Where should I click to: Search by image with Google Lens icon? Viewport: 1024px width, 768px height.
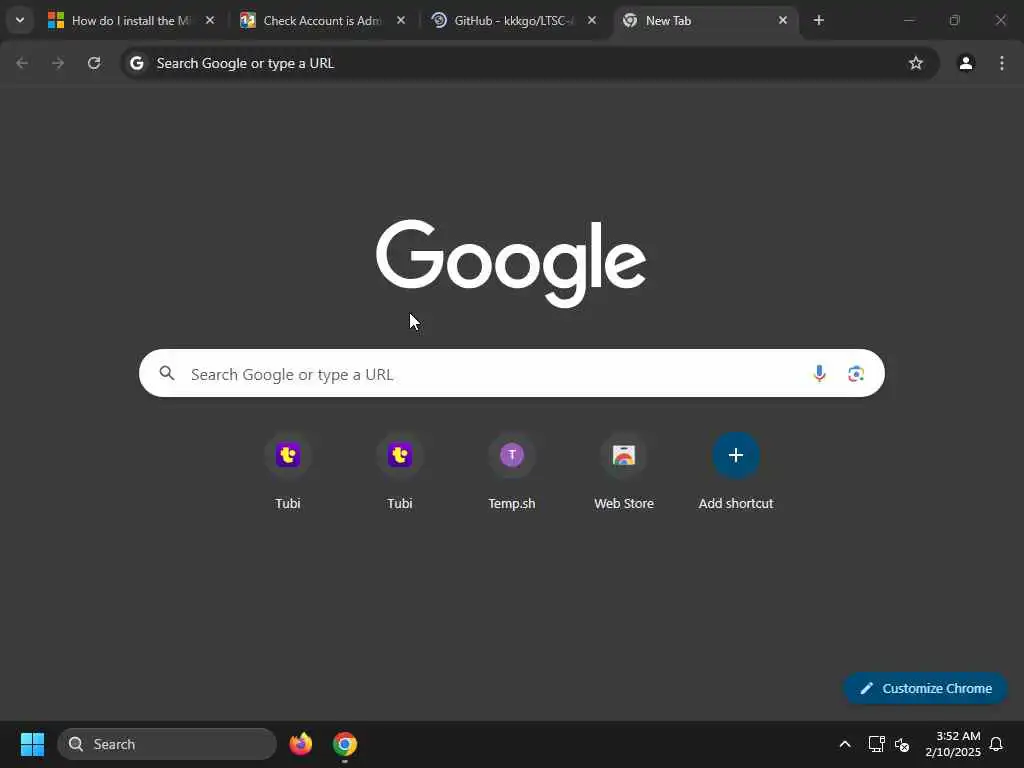856,374
